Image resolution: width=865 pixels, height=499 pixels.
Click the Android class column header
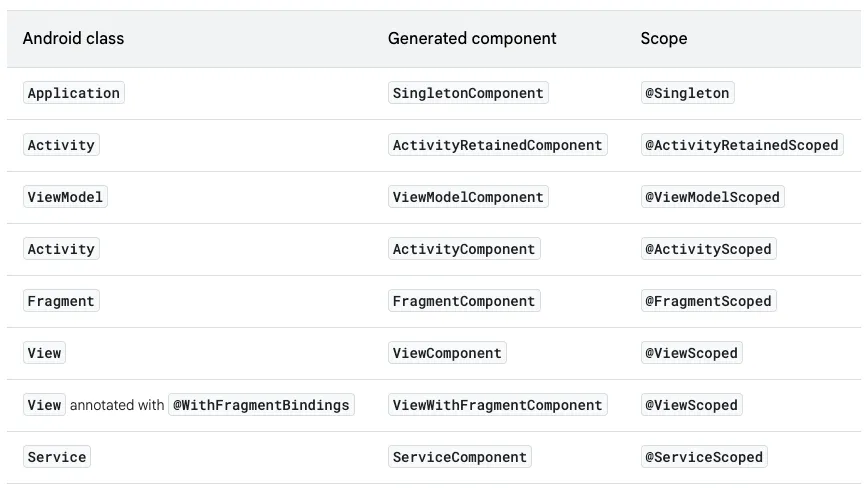73,39
